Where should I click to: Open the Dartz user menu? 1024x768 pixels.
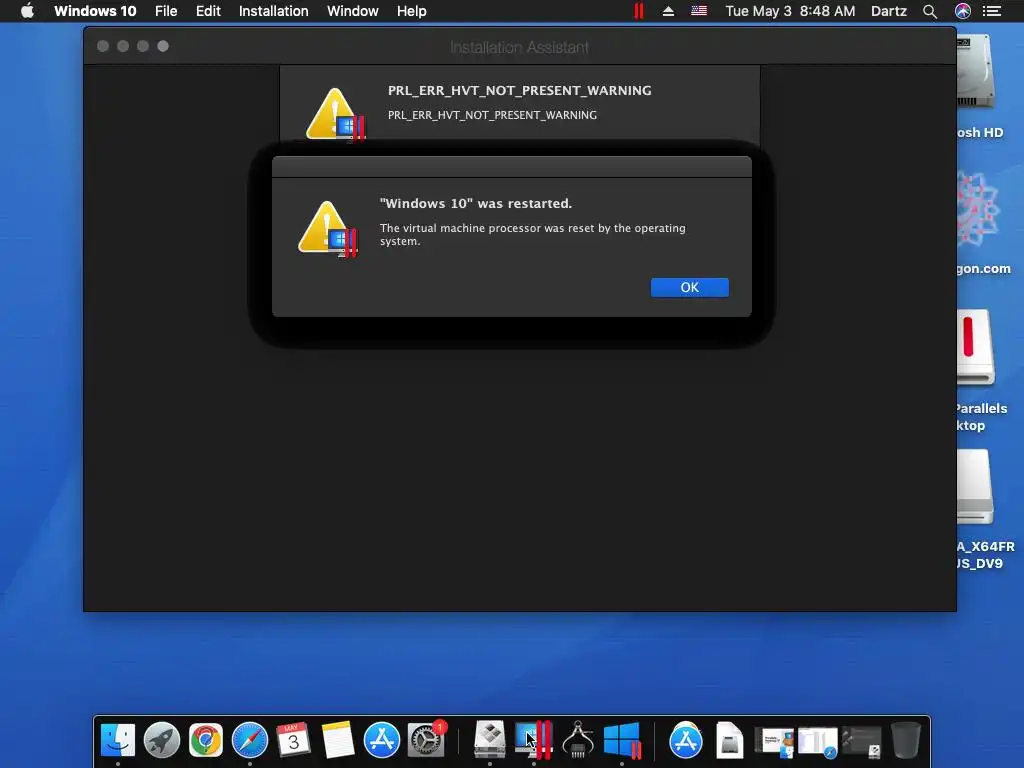tap(889, 11)
